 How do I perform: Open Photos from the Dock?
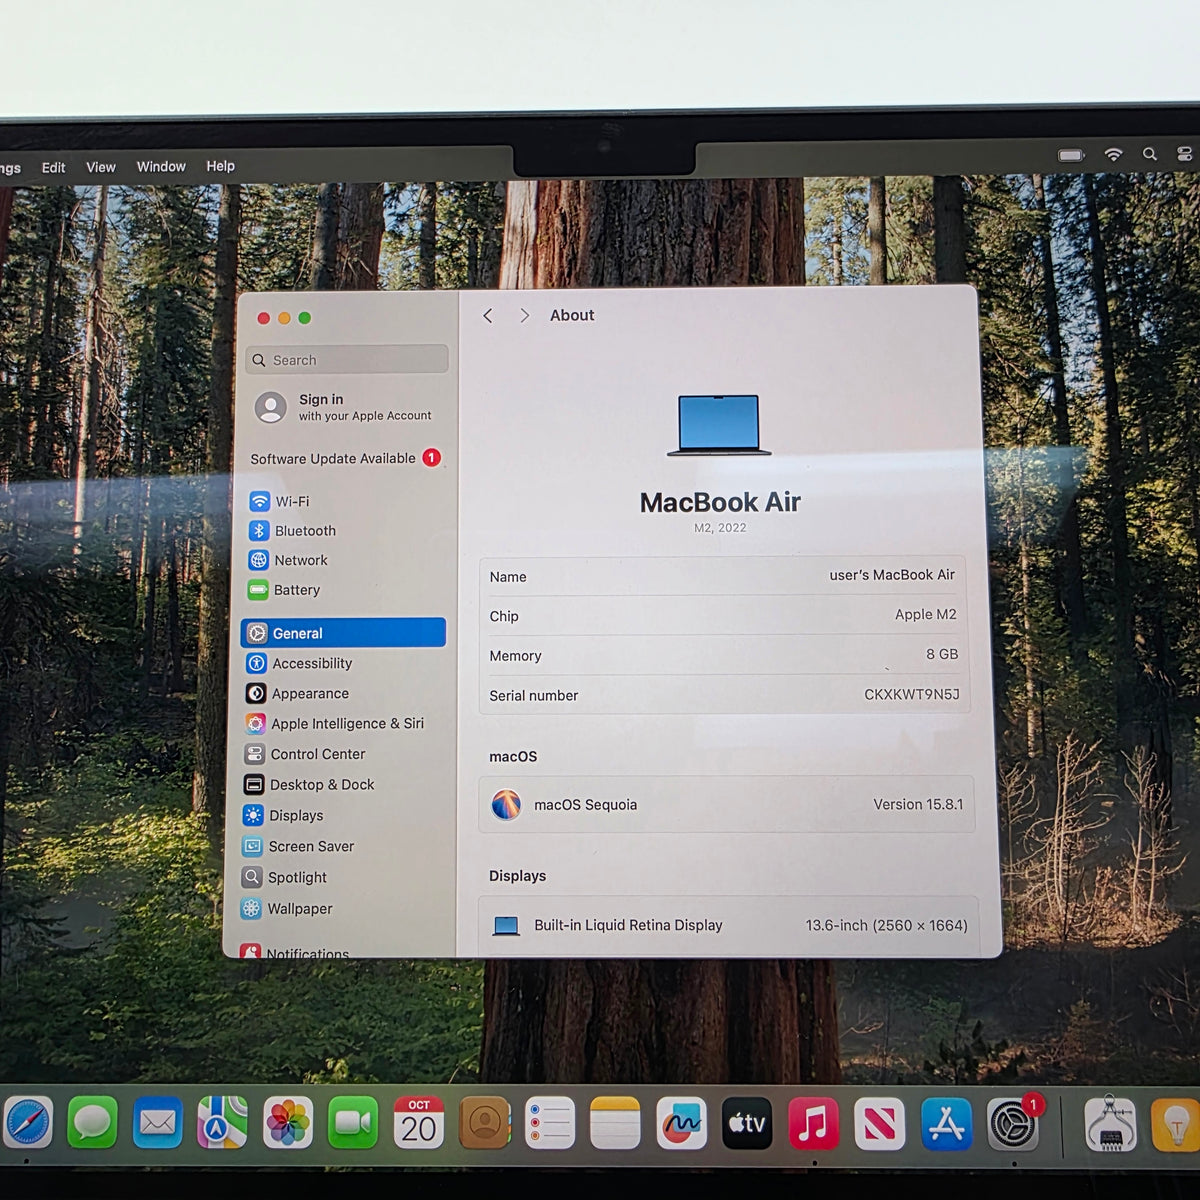pos(288,1122)
